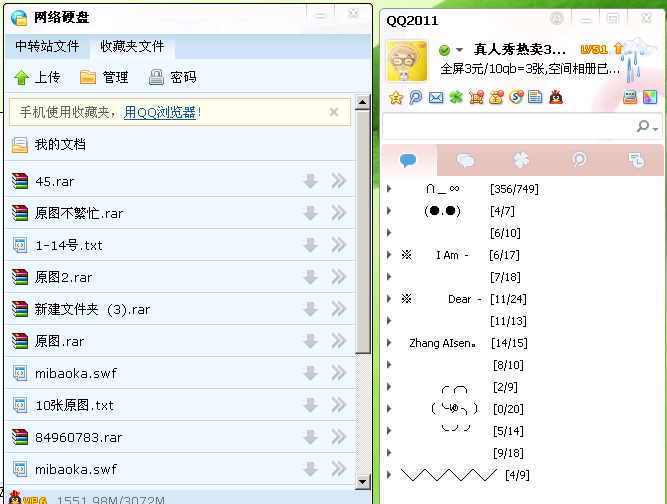
Task: Select the 45.rar file name
Action: click(x=54, y=182)
